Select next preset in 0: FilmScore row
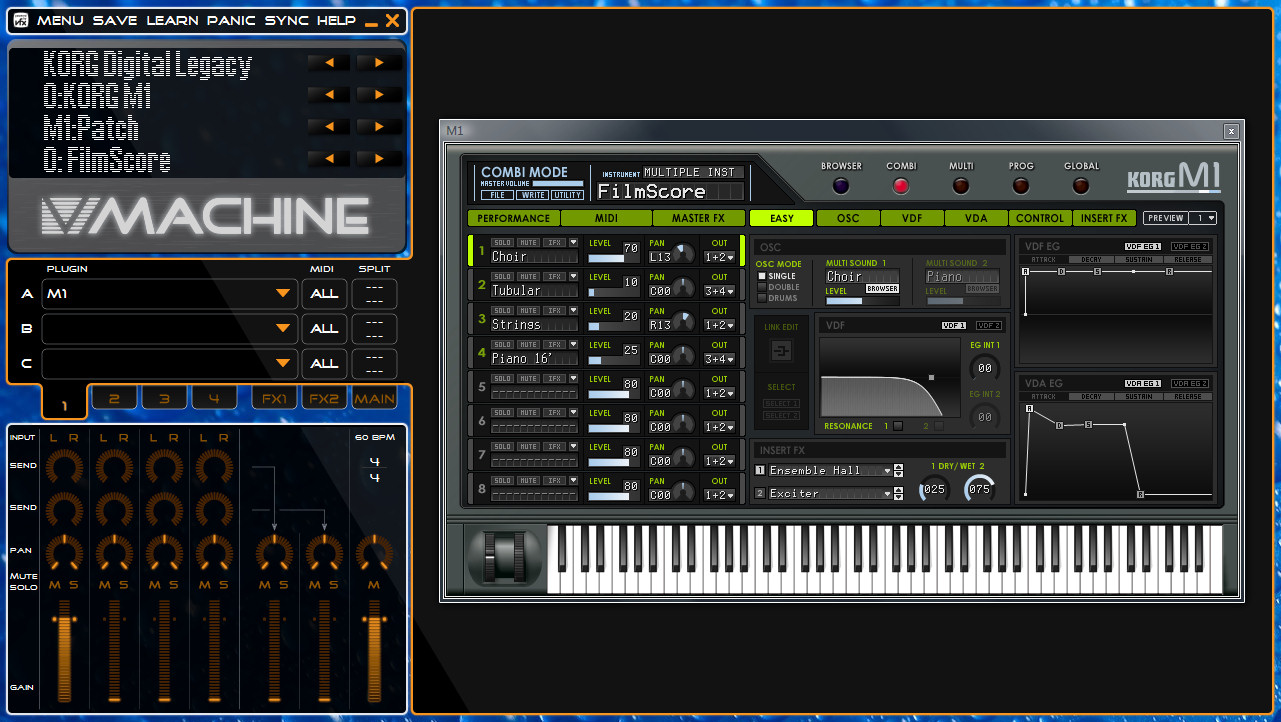 378,158
